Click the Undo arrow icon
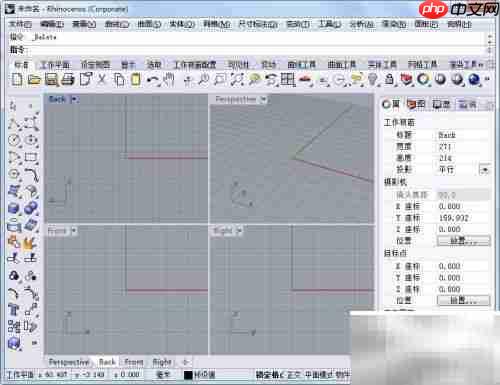This screenshot has width=500, height=385. (x=153, y=80)
